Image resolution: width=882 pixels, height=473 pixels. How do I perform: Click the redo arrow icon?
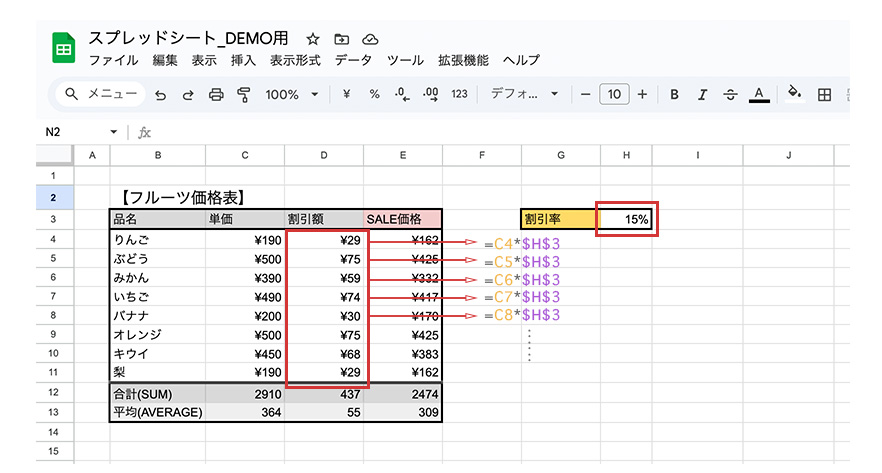coord(188,95)
